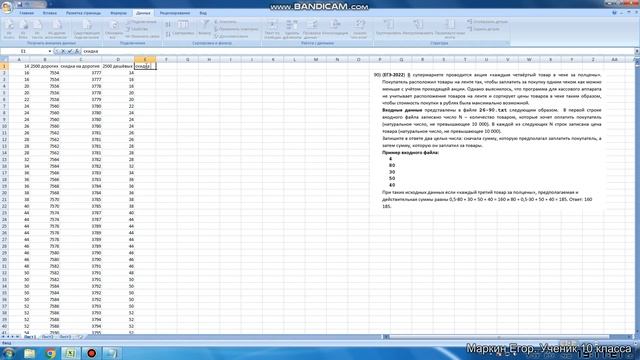This screenshot has width=640, height=360.
Task: Click Hide Detail in Outline group
Action: coord(483,29)
